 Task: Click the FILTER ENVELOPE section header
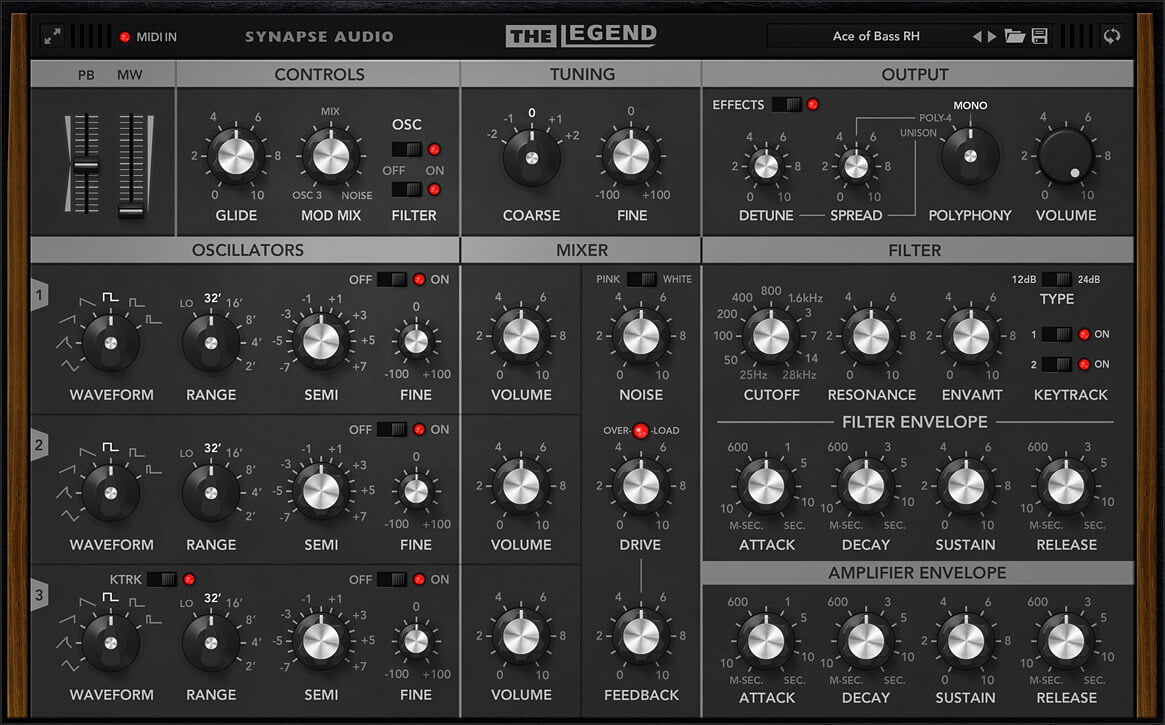[916, 422]
